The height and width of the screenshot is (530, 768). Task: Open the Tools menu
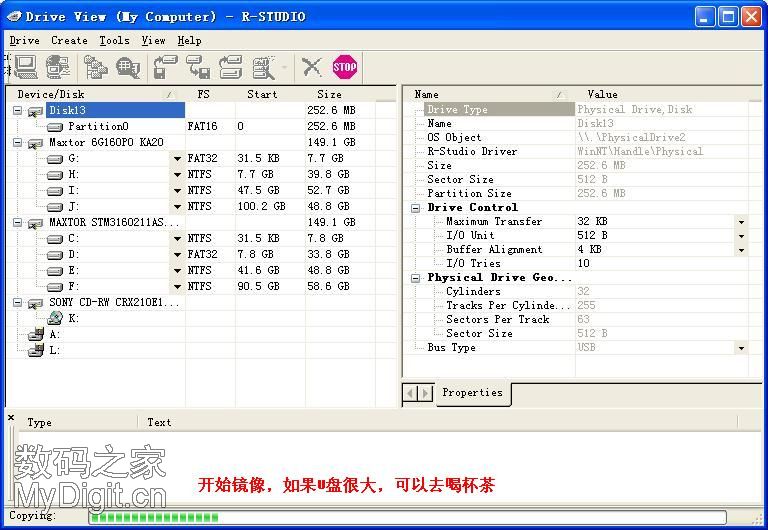(114, 41)
